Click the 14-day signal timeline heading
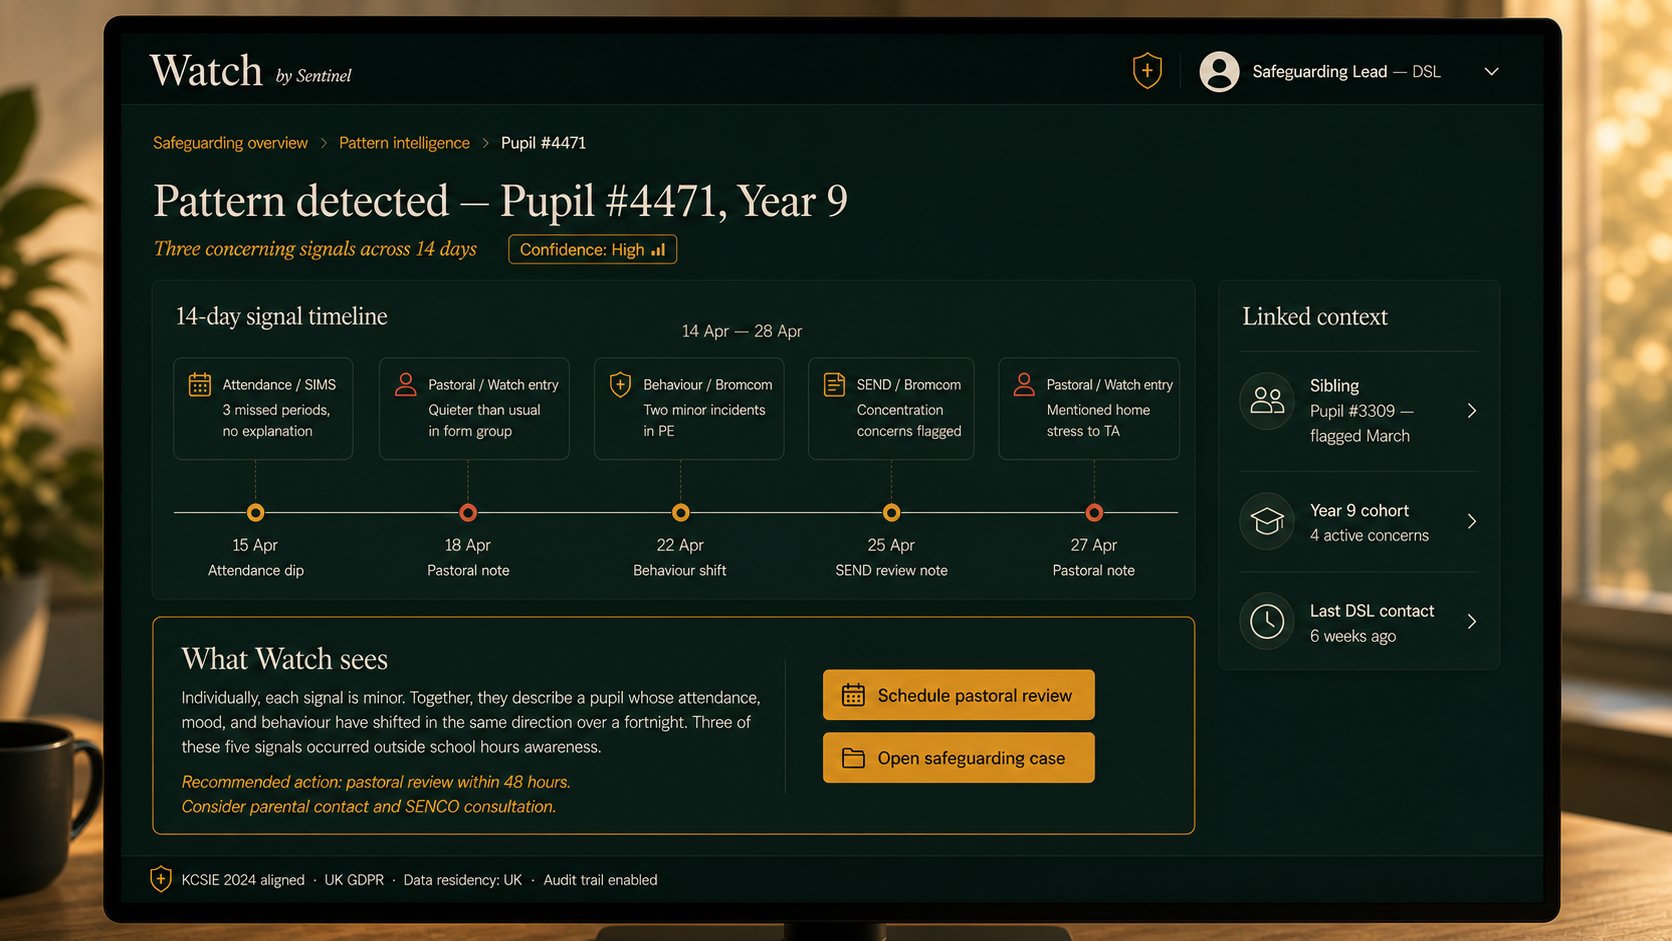Screen dimensions: 1672x941 [x=282, y=316]
